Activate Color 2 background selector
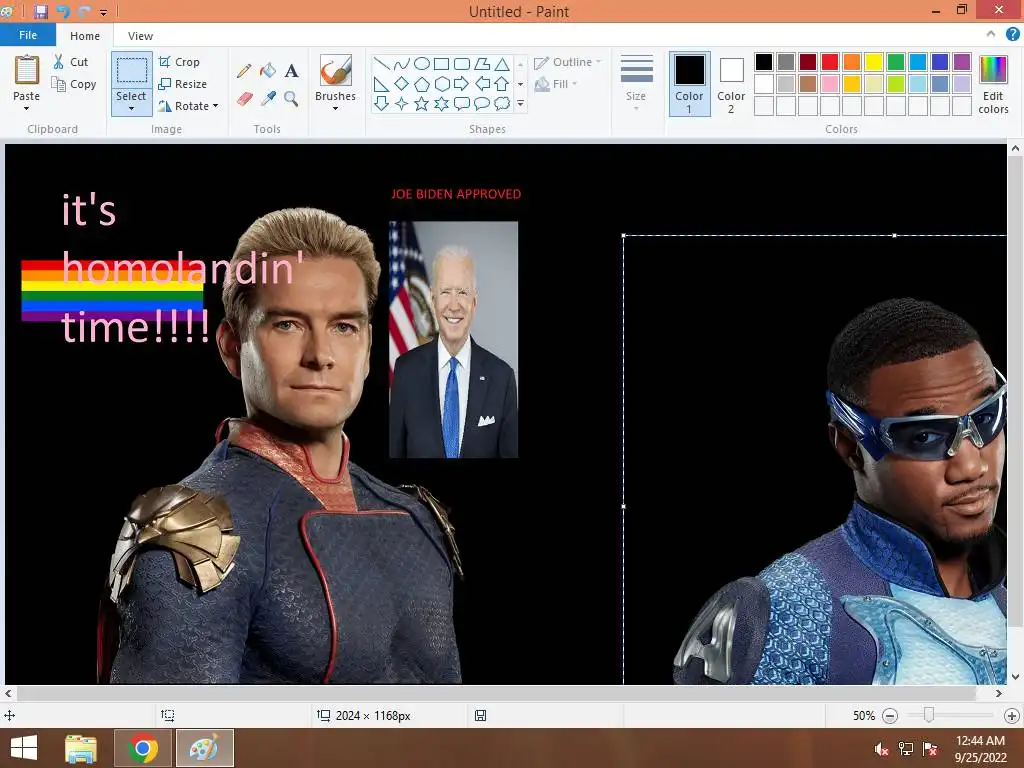Screen dimensions: 1024x768 click(731, 84)
